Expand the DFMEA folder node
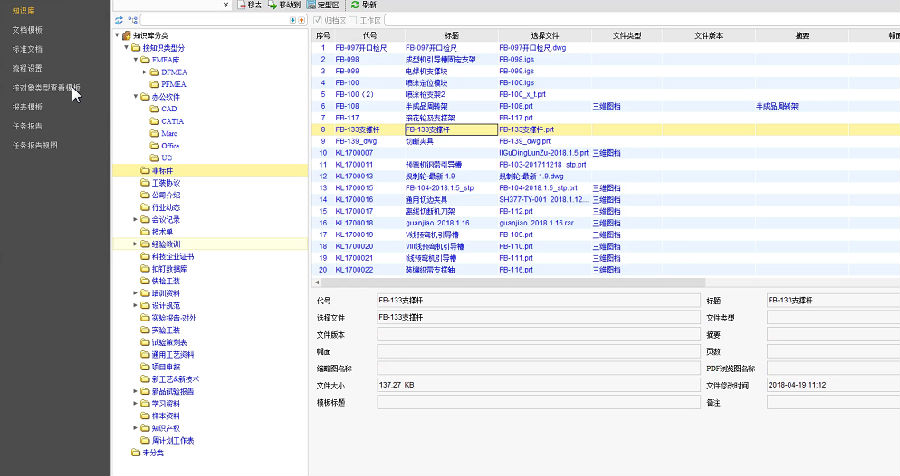 [143, 72]
